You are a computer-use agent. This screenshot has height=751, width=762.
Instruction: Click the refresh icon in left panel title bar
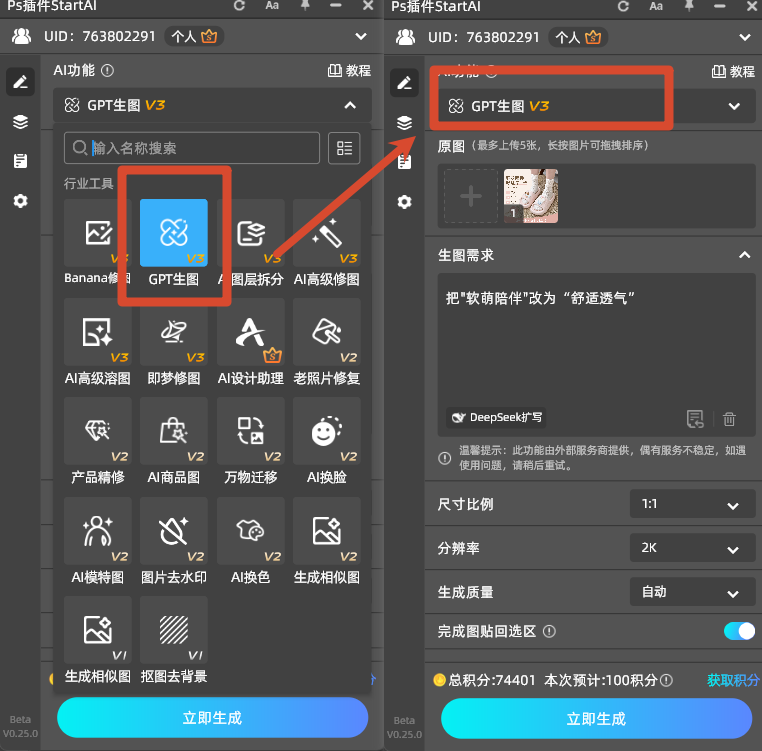coord(239,5)
